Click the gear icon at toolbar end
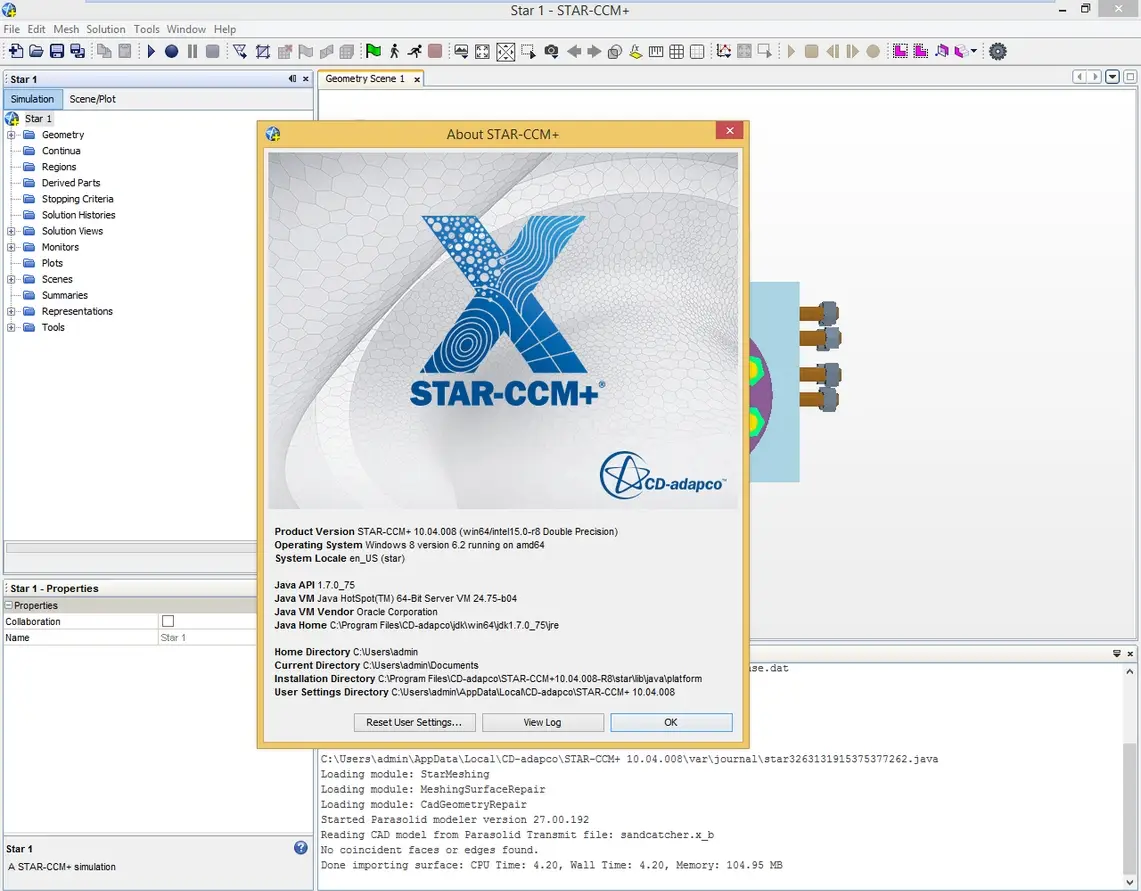This screenshot has height=891, width=1141. (998, 51)
